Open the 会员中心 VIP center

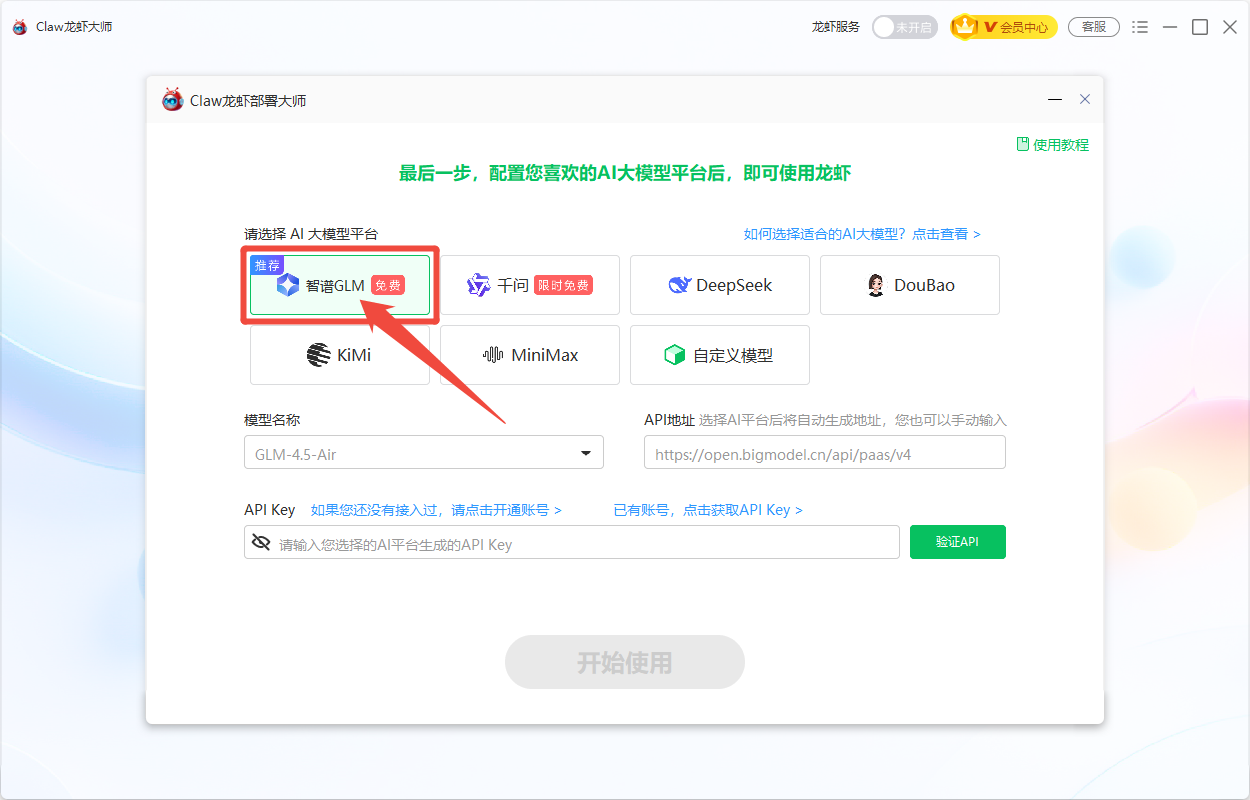click(1003, 27)
